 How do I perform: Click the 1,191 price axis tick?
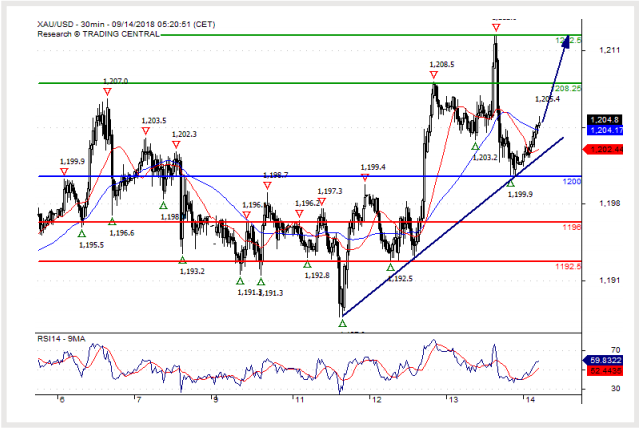pos(609,280)
